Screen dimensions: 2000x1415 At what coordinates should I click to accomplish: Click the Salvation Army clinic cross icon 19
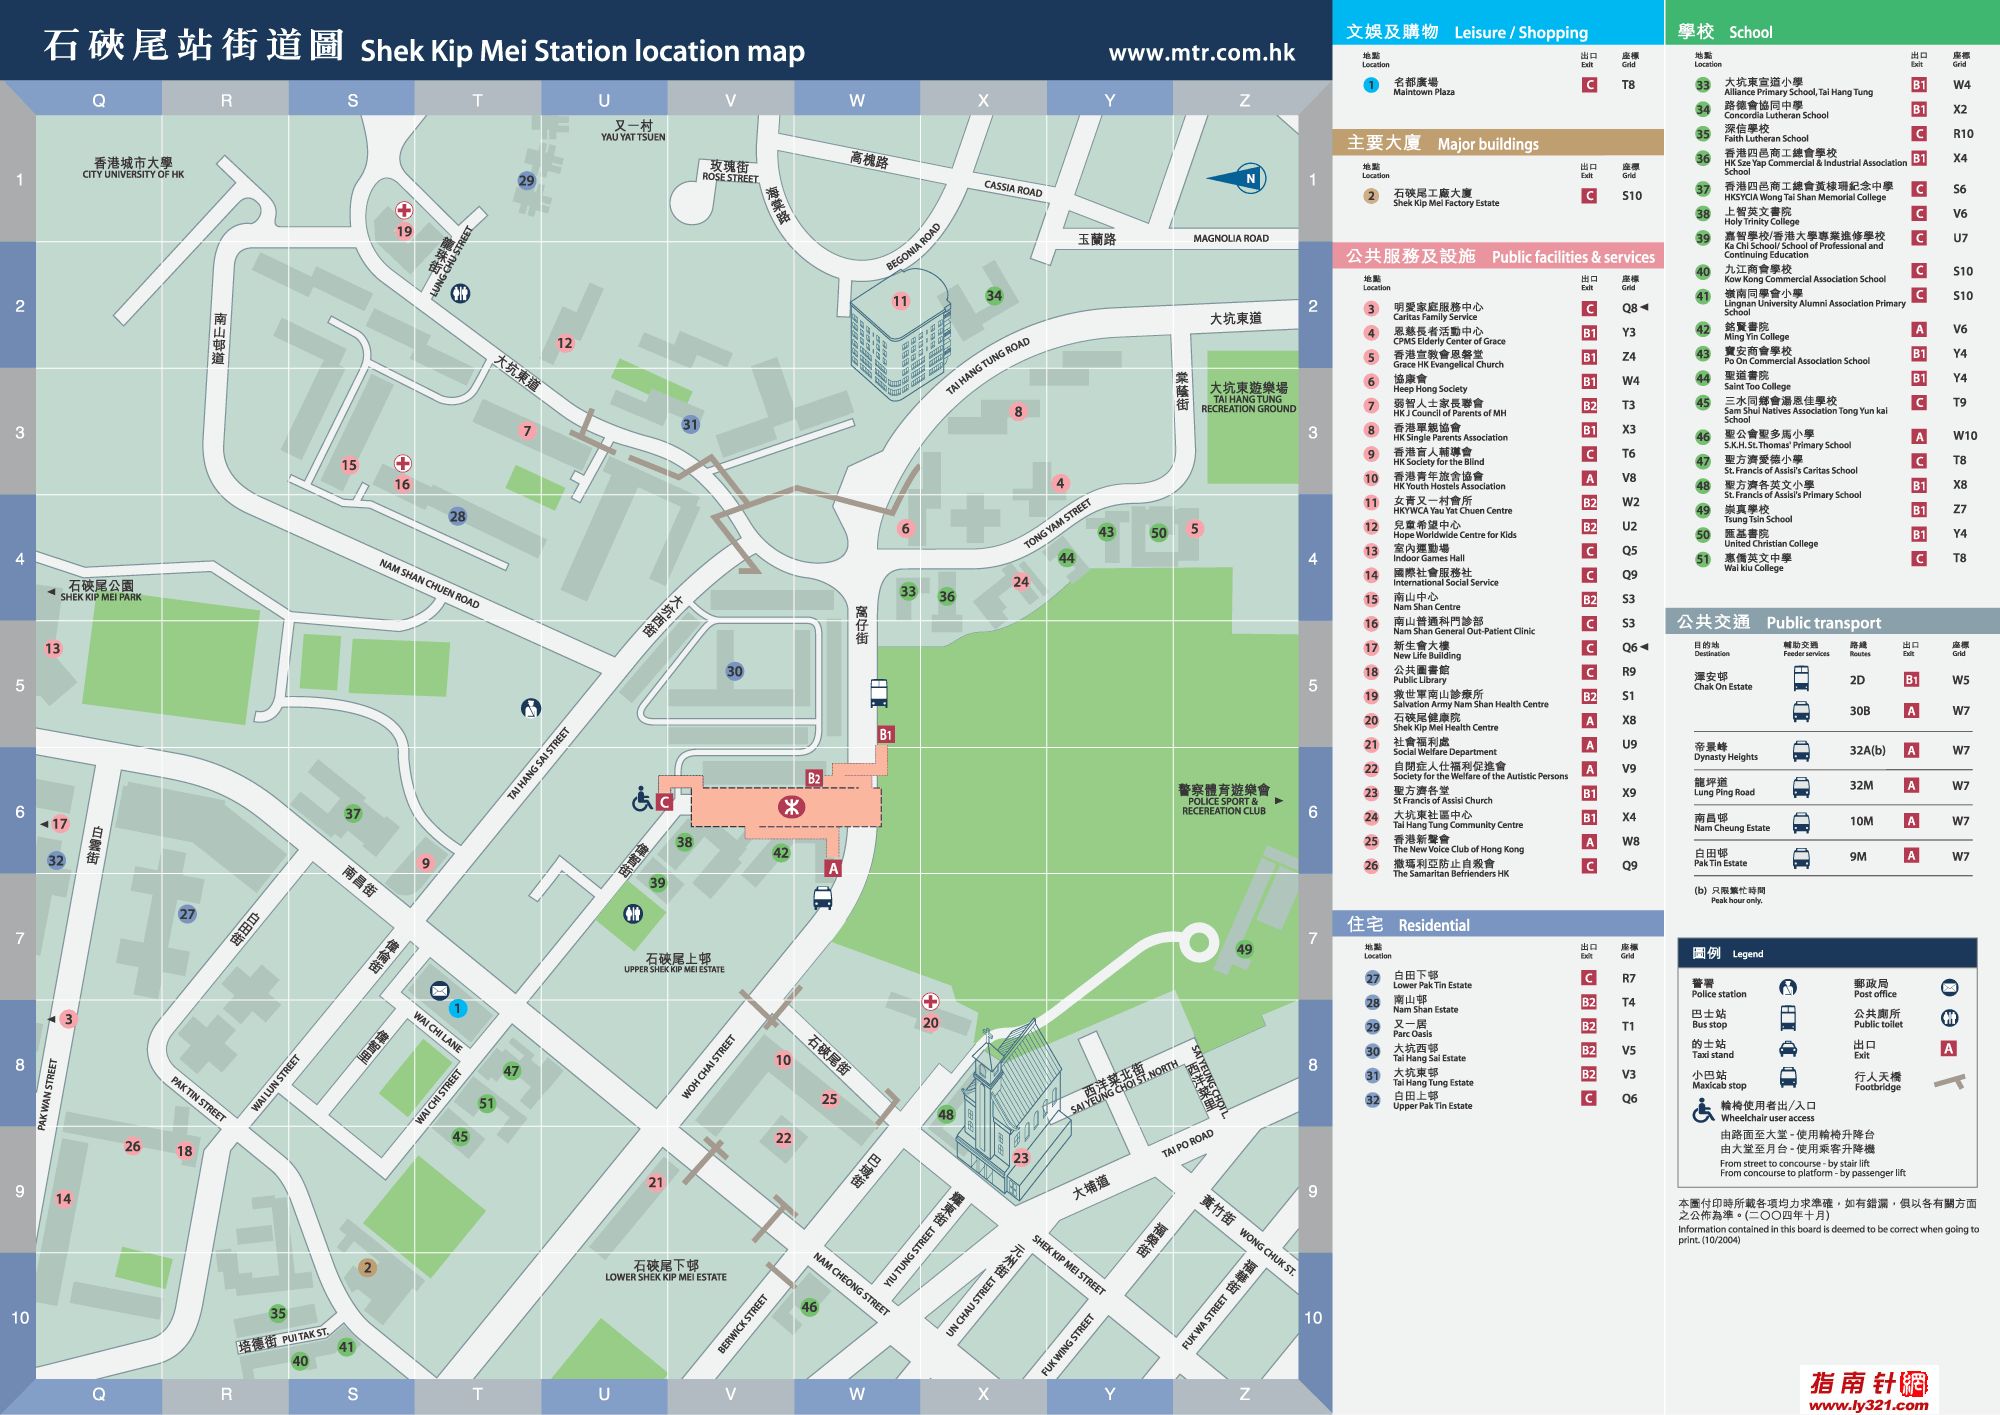[404, 210]
